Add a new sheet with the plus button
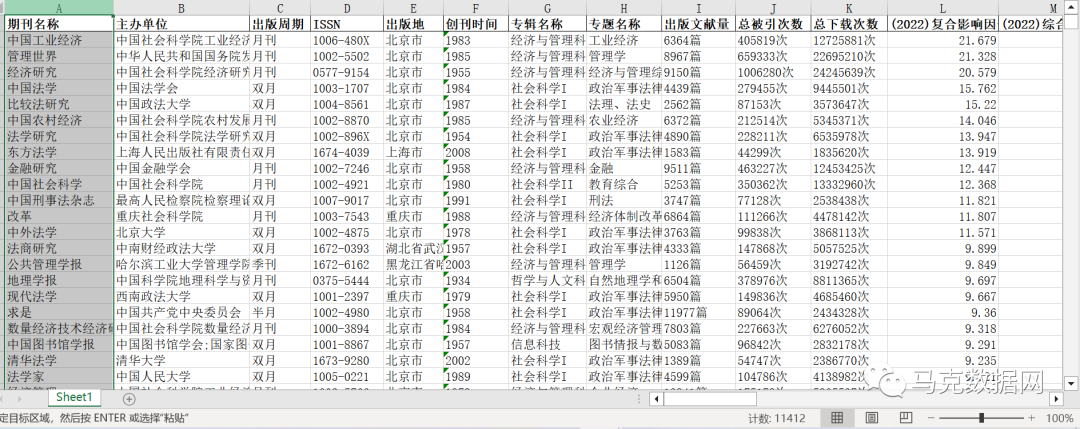The image size is (1080, 429). coord(129,399)
